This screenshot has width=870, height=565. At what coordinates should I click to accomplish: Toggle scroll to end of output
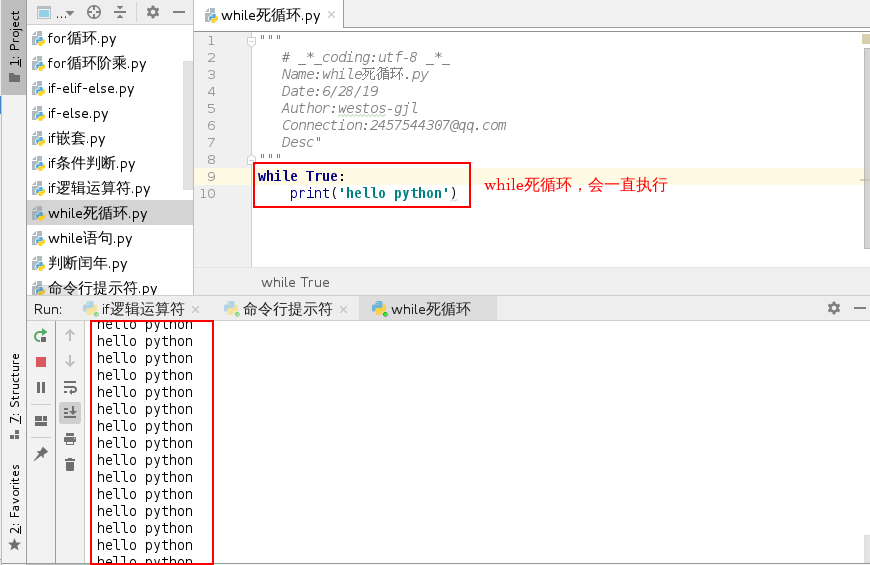pyautogui.click(x=70, y=412)
